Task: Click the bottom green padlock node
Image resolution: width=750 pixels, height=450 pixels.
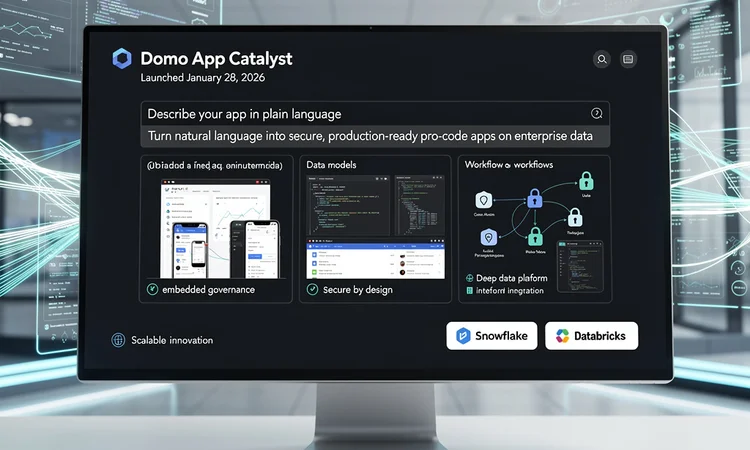Action: pyautogui.click(x=535, y=236)
